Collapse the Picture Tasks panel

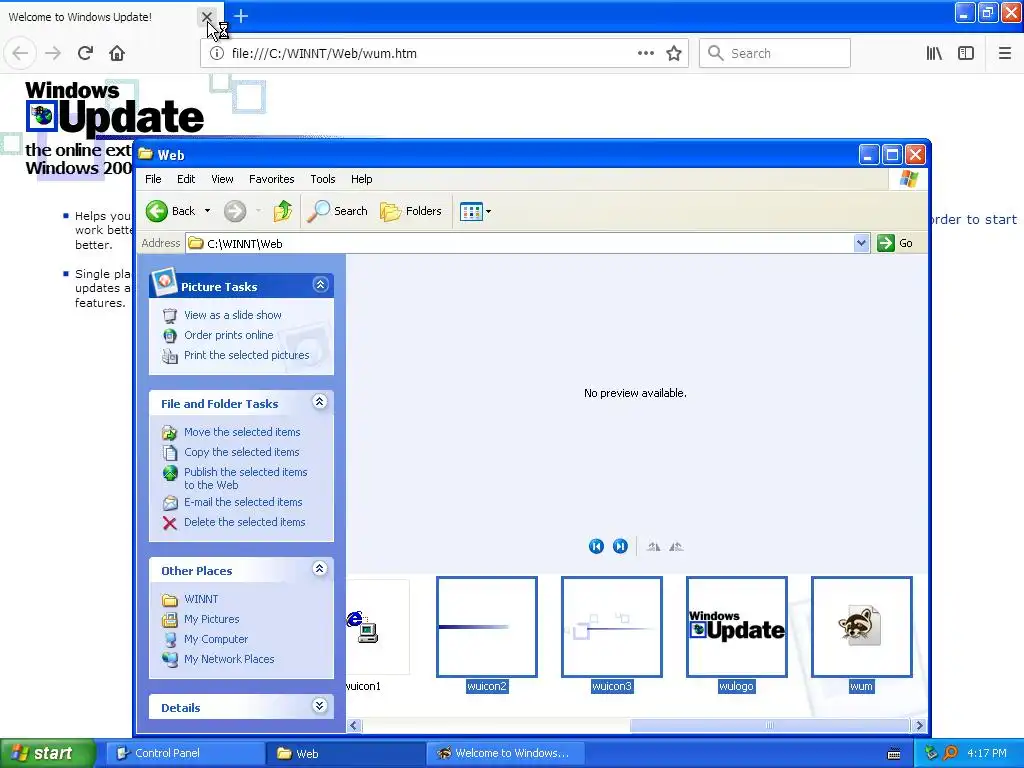point(320,285)
